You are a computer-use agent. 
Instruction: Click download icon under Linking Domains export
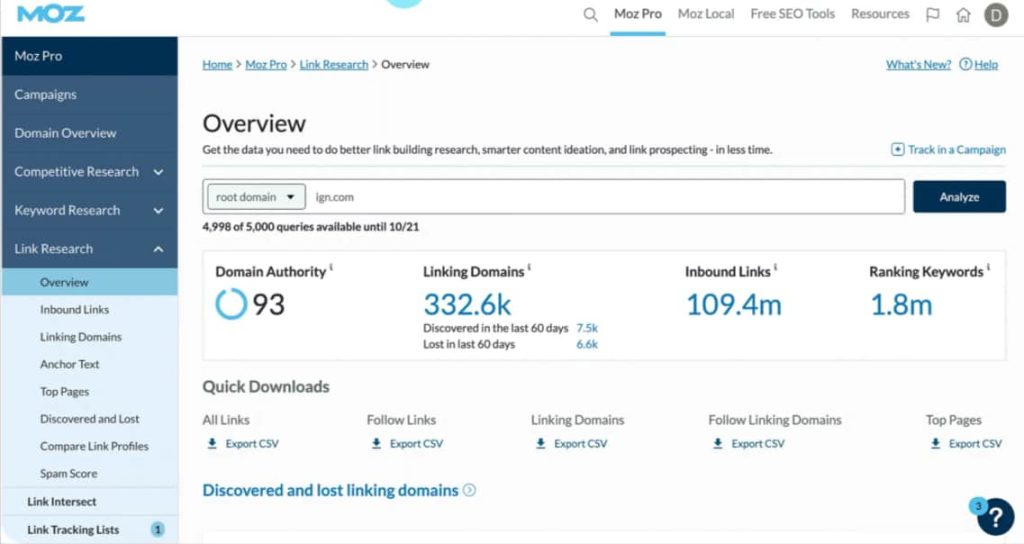[540, 443]
